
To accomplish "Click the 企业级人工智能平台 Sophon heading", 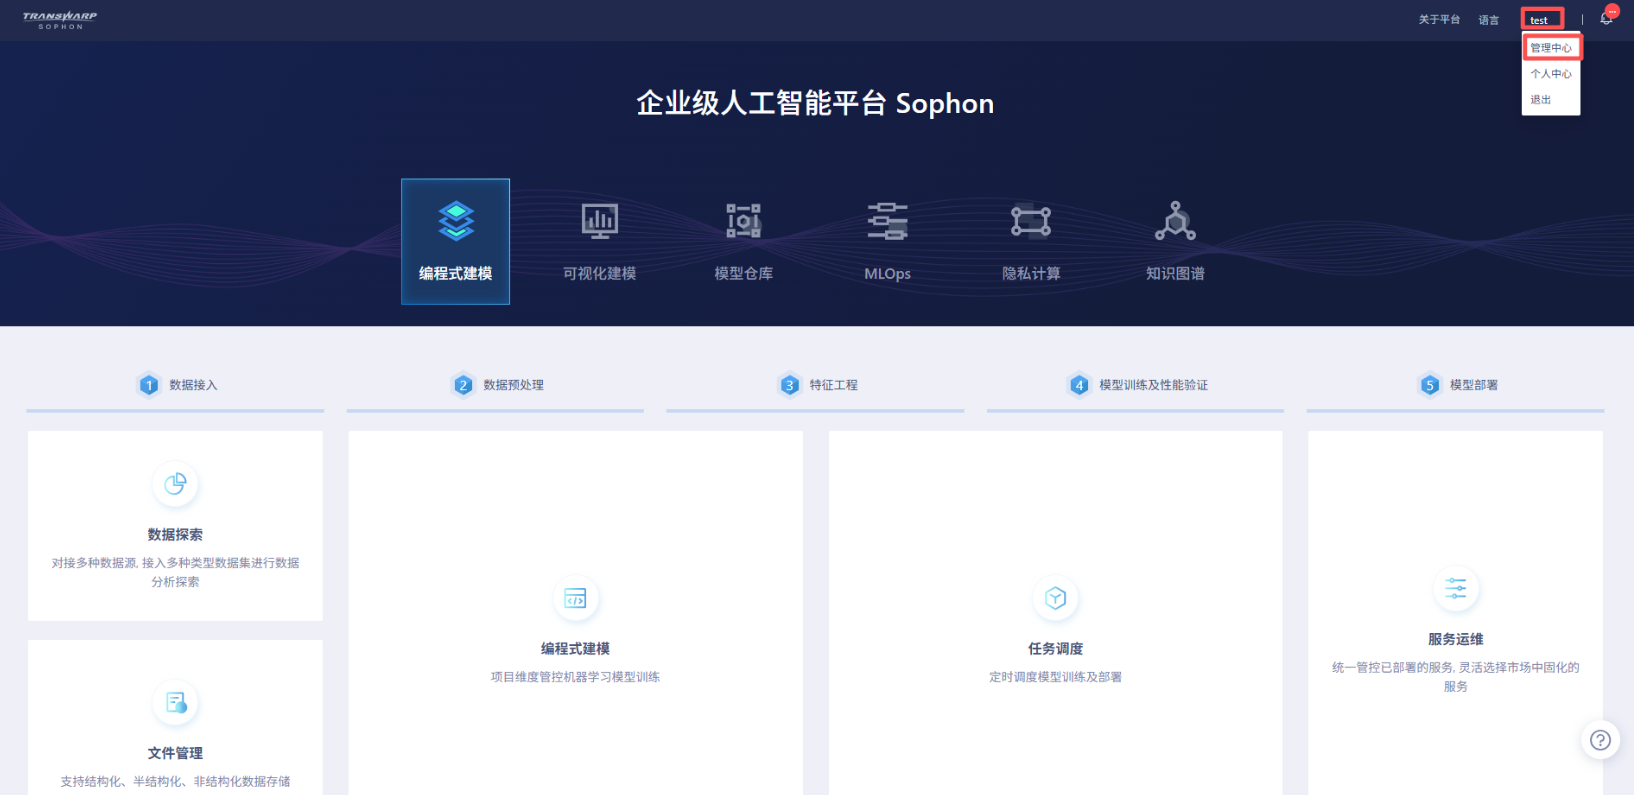I will point(815,103).
